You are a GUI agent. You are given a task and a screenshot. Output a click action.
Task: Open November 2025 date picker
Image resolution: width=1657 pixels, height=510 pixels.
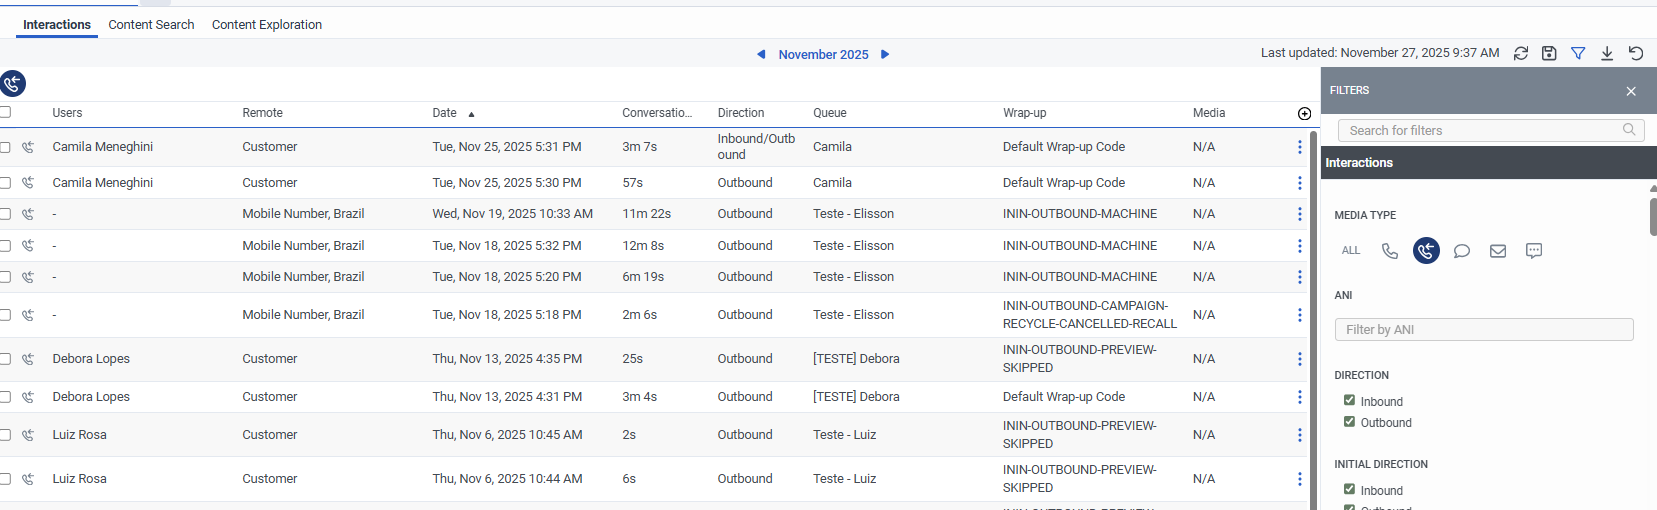(x=823, y=55)
